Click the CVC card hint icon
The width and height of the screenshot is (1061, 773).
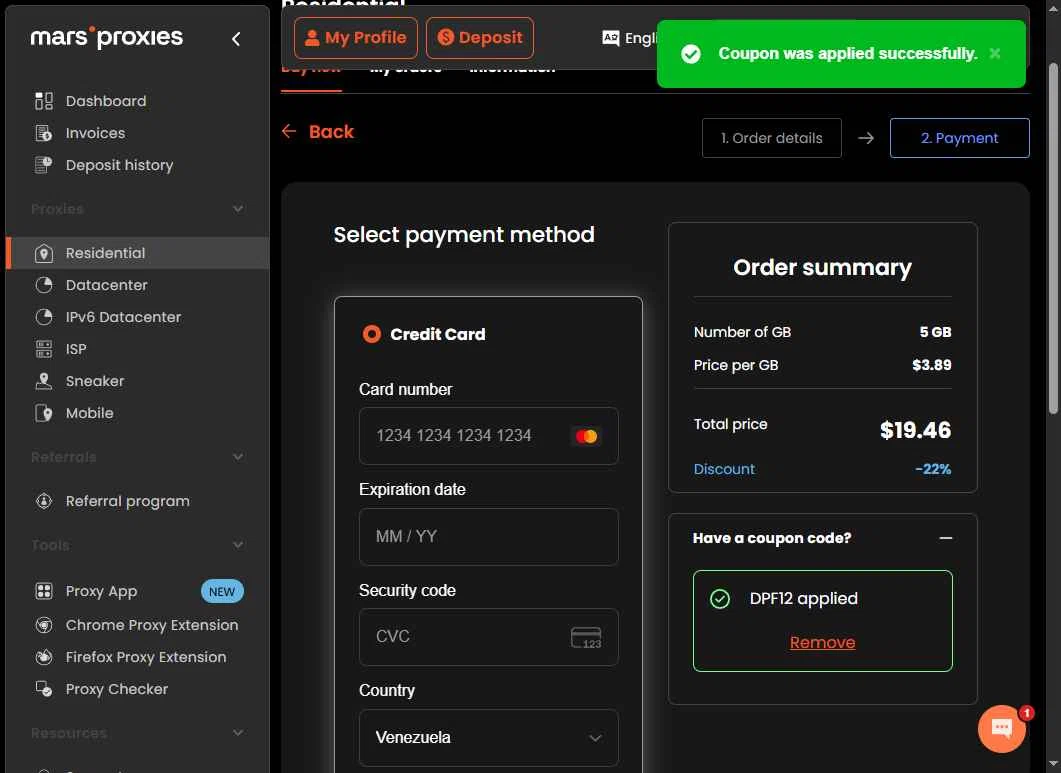[x=586, y=638]
